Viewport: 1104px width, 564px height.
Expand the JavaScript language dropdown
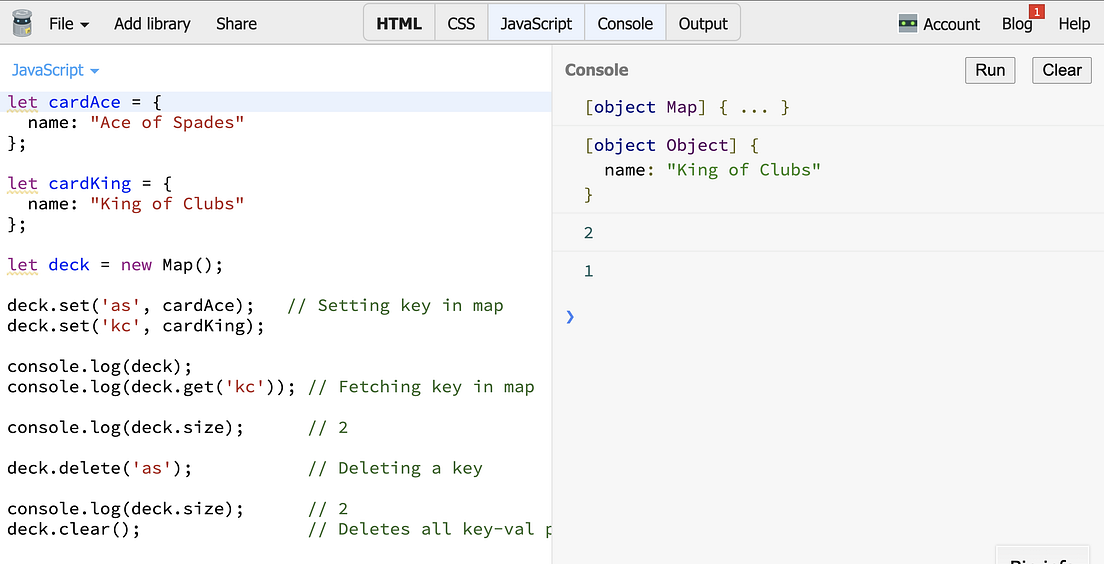click(55, 70)
